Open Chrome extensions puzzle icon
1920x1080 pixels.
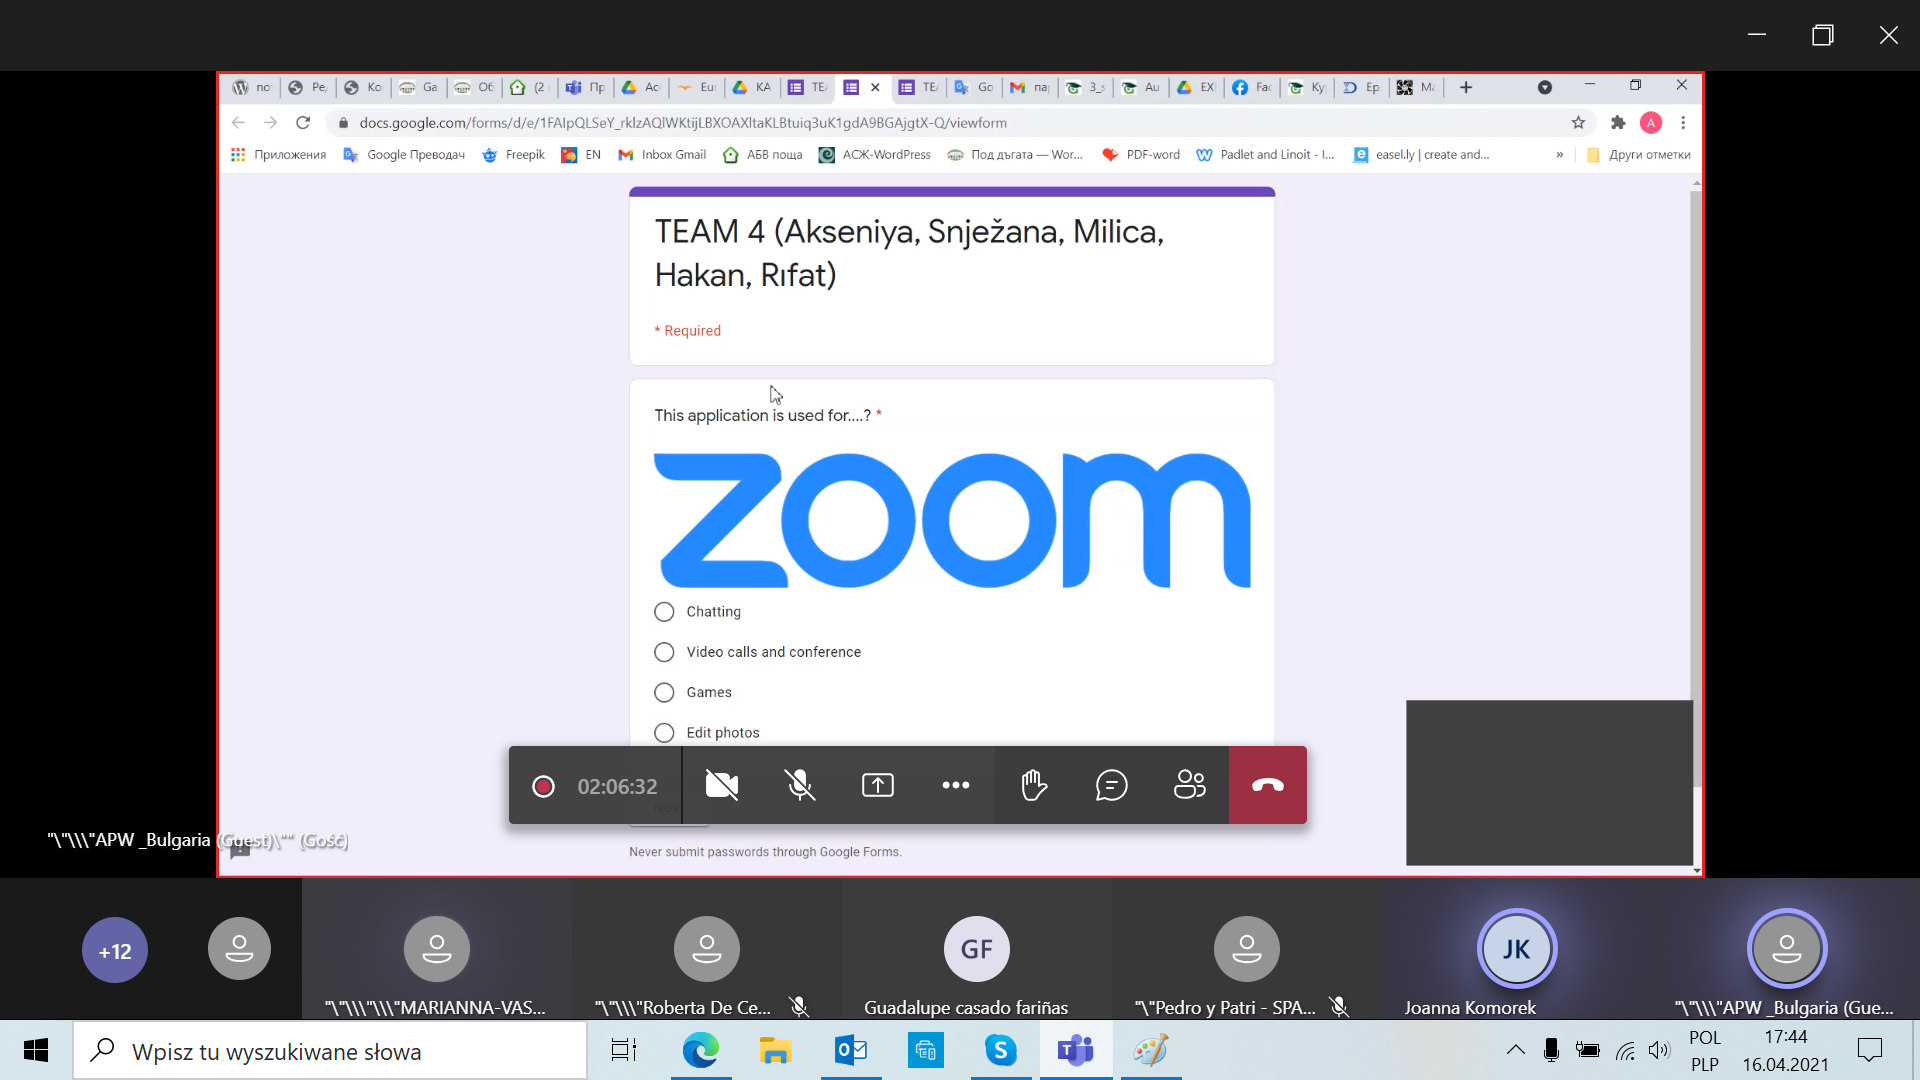pos(1618,122)
